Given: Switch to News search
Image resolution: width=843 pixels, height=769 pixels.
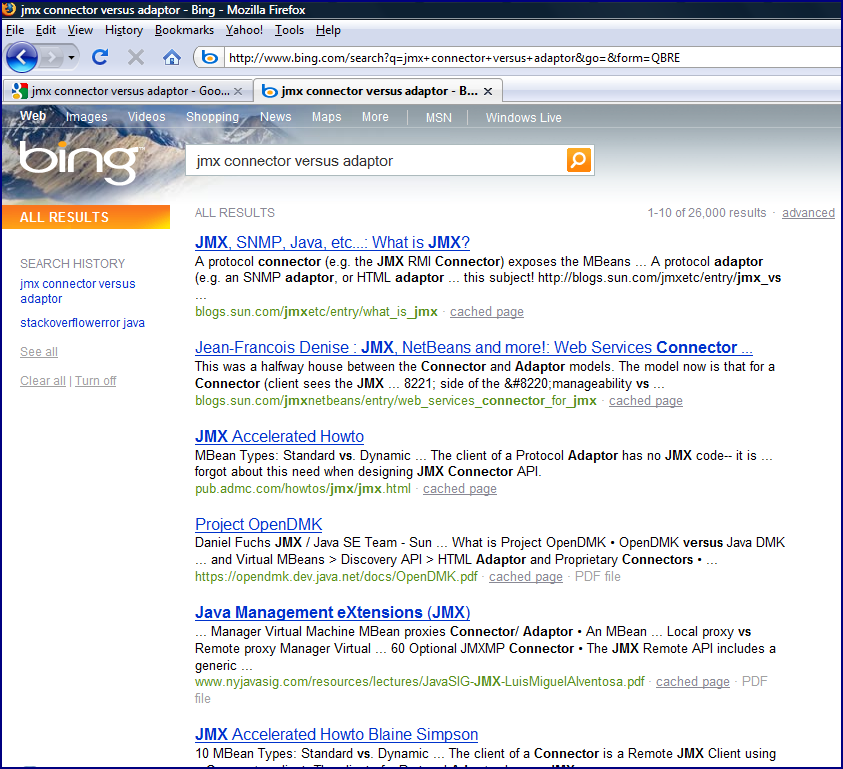Looking at the screenshot, I should [276, 117].
